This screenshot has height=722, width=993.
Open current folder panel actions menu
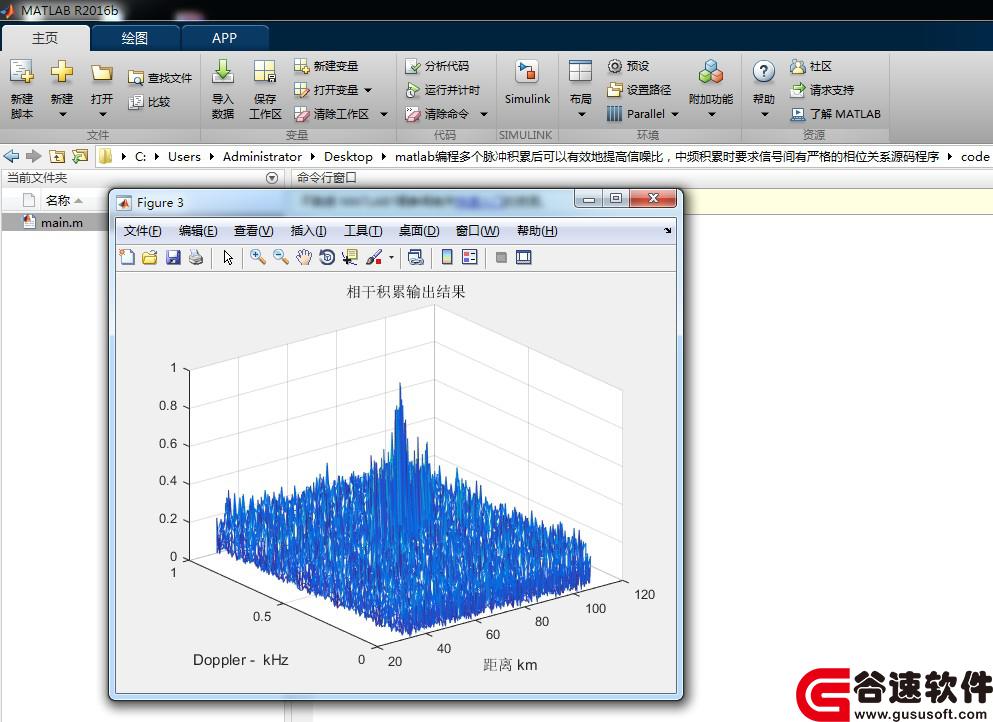pos(272,178)
